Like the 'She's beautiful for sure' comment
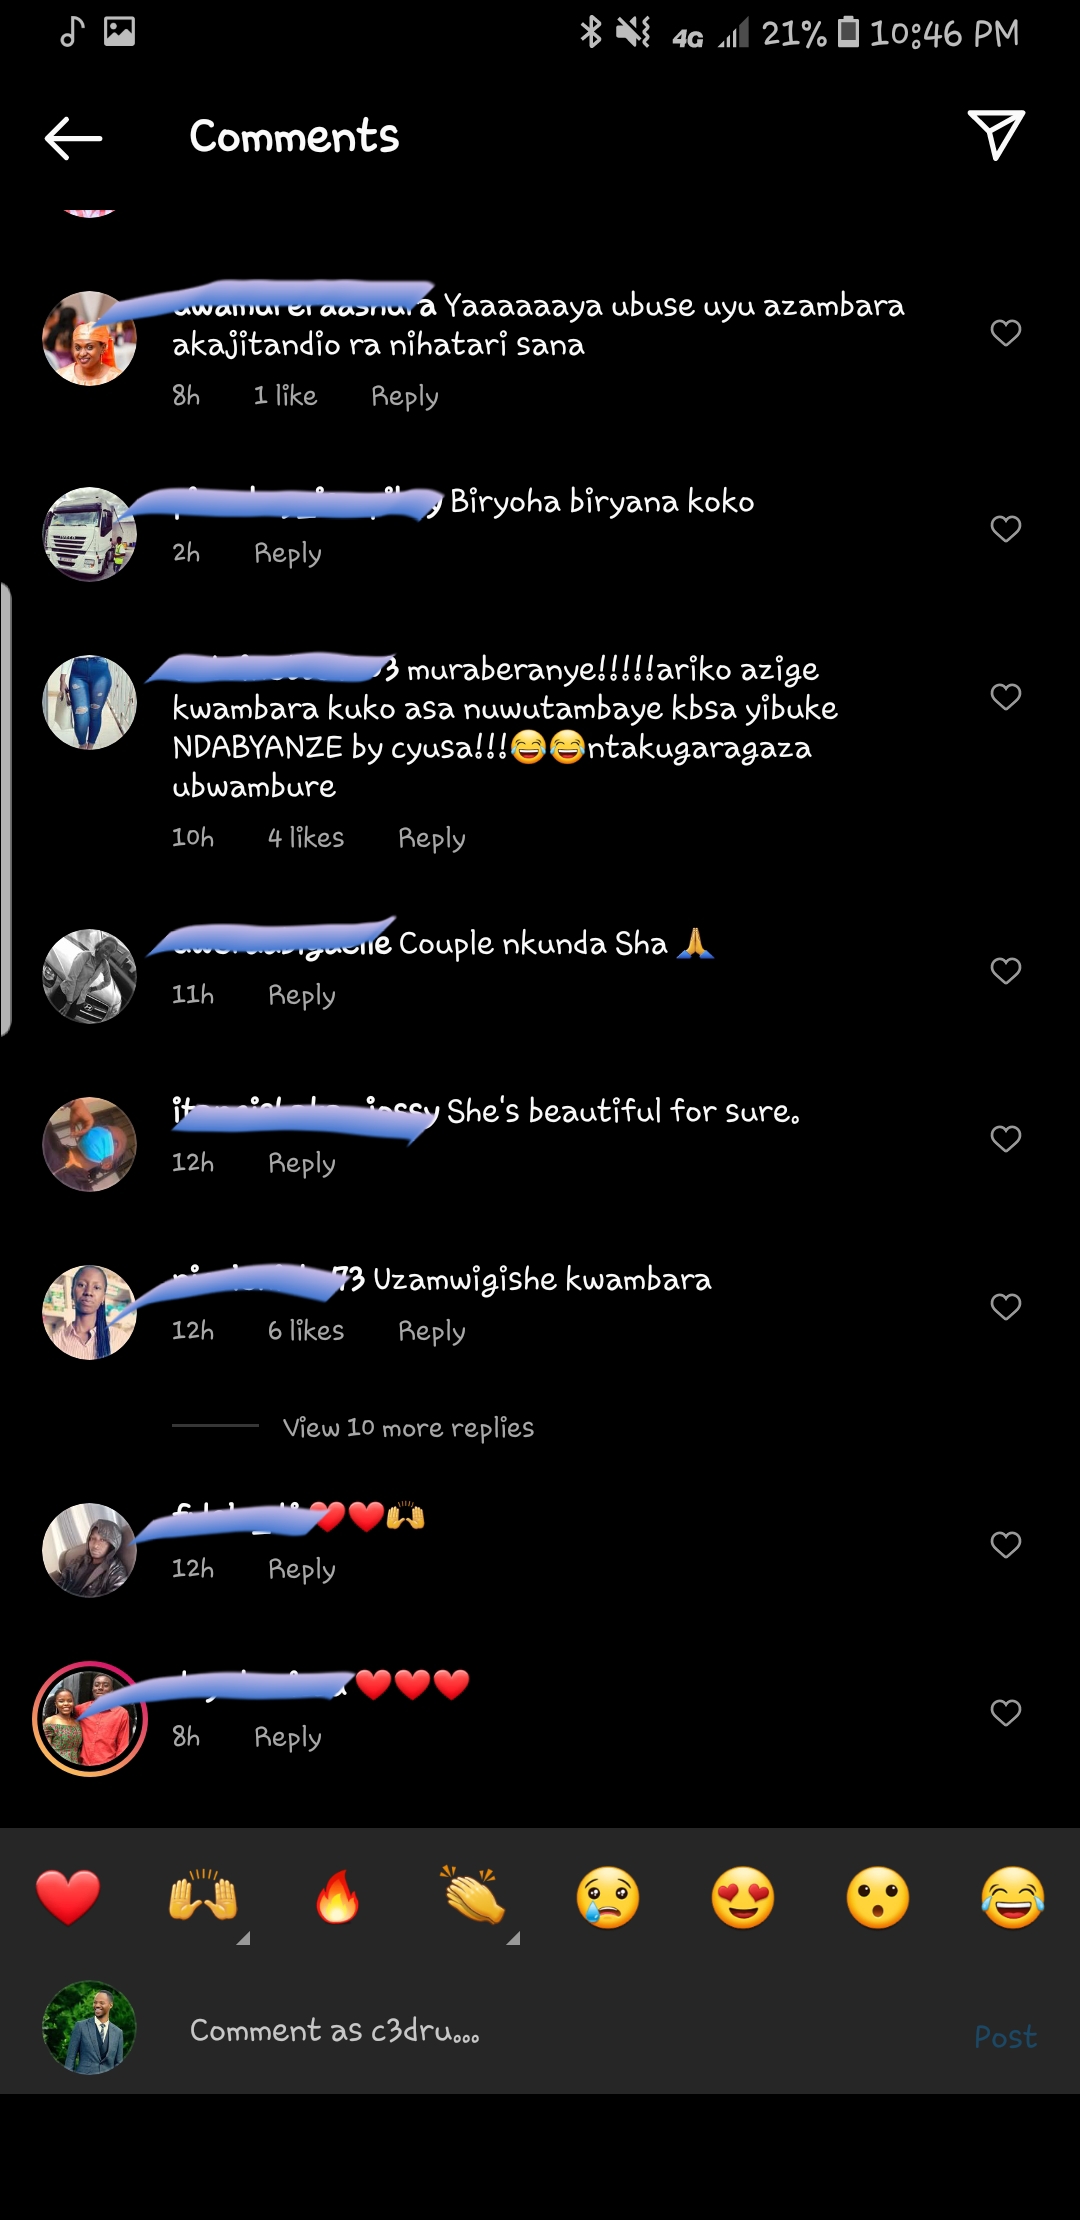1080x2220 pixels. point(1006,1139)
